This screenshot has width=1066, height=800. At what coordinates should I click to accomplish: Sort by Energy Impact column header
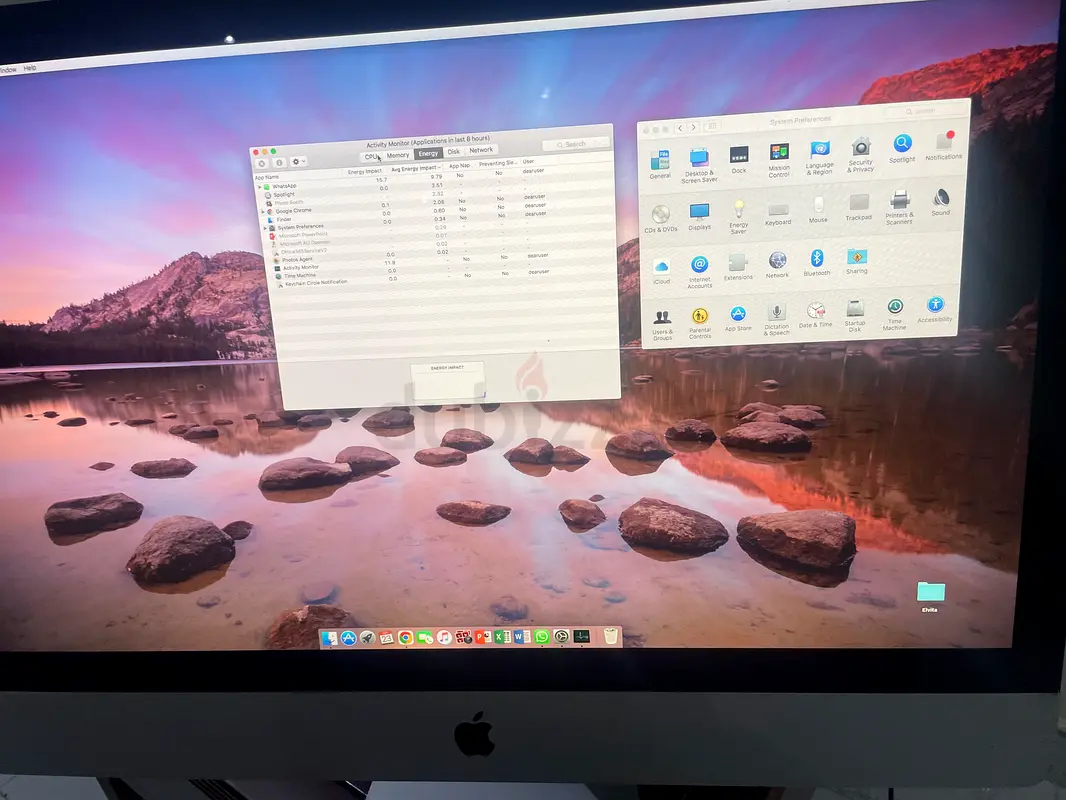tap(365, 171)
